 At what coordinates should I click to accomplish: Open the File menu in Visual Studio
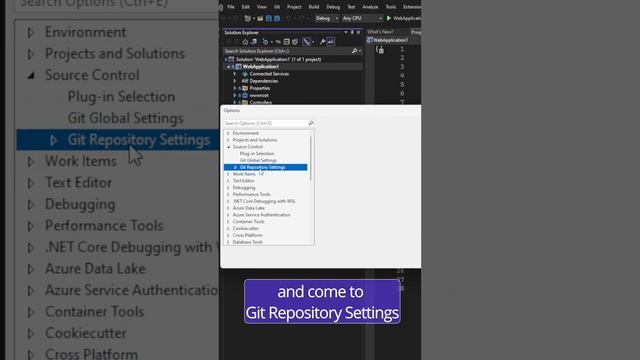pyautogui.click(x=231, y=7)
